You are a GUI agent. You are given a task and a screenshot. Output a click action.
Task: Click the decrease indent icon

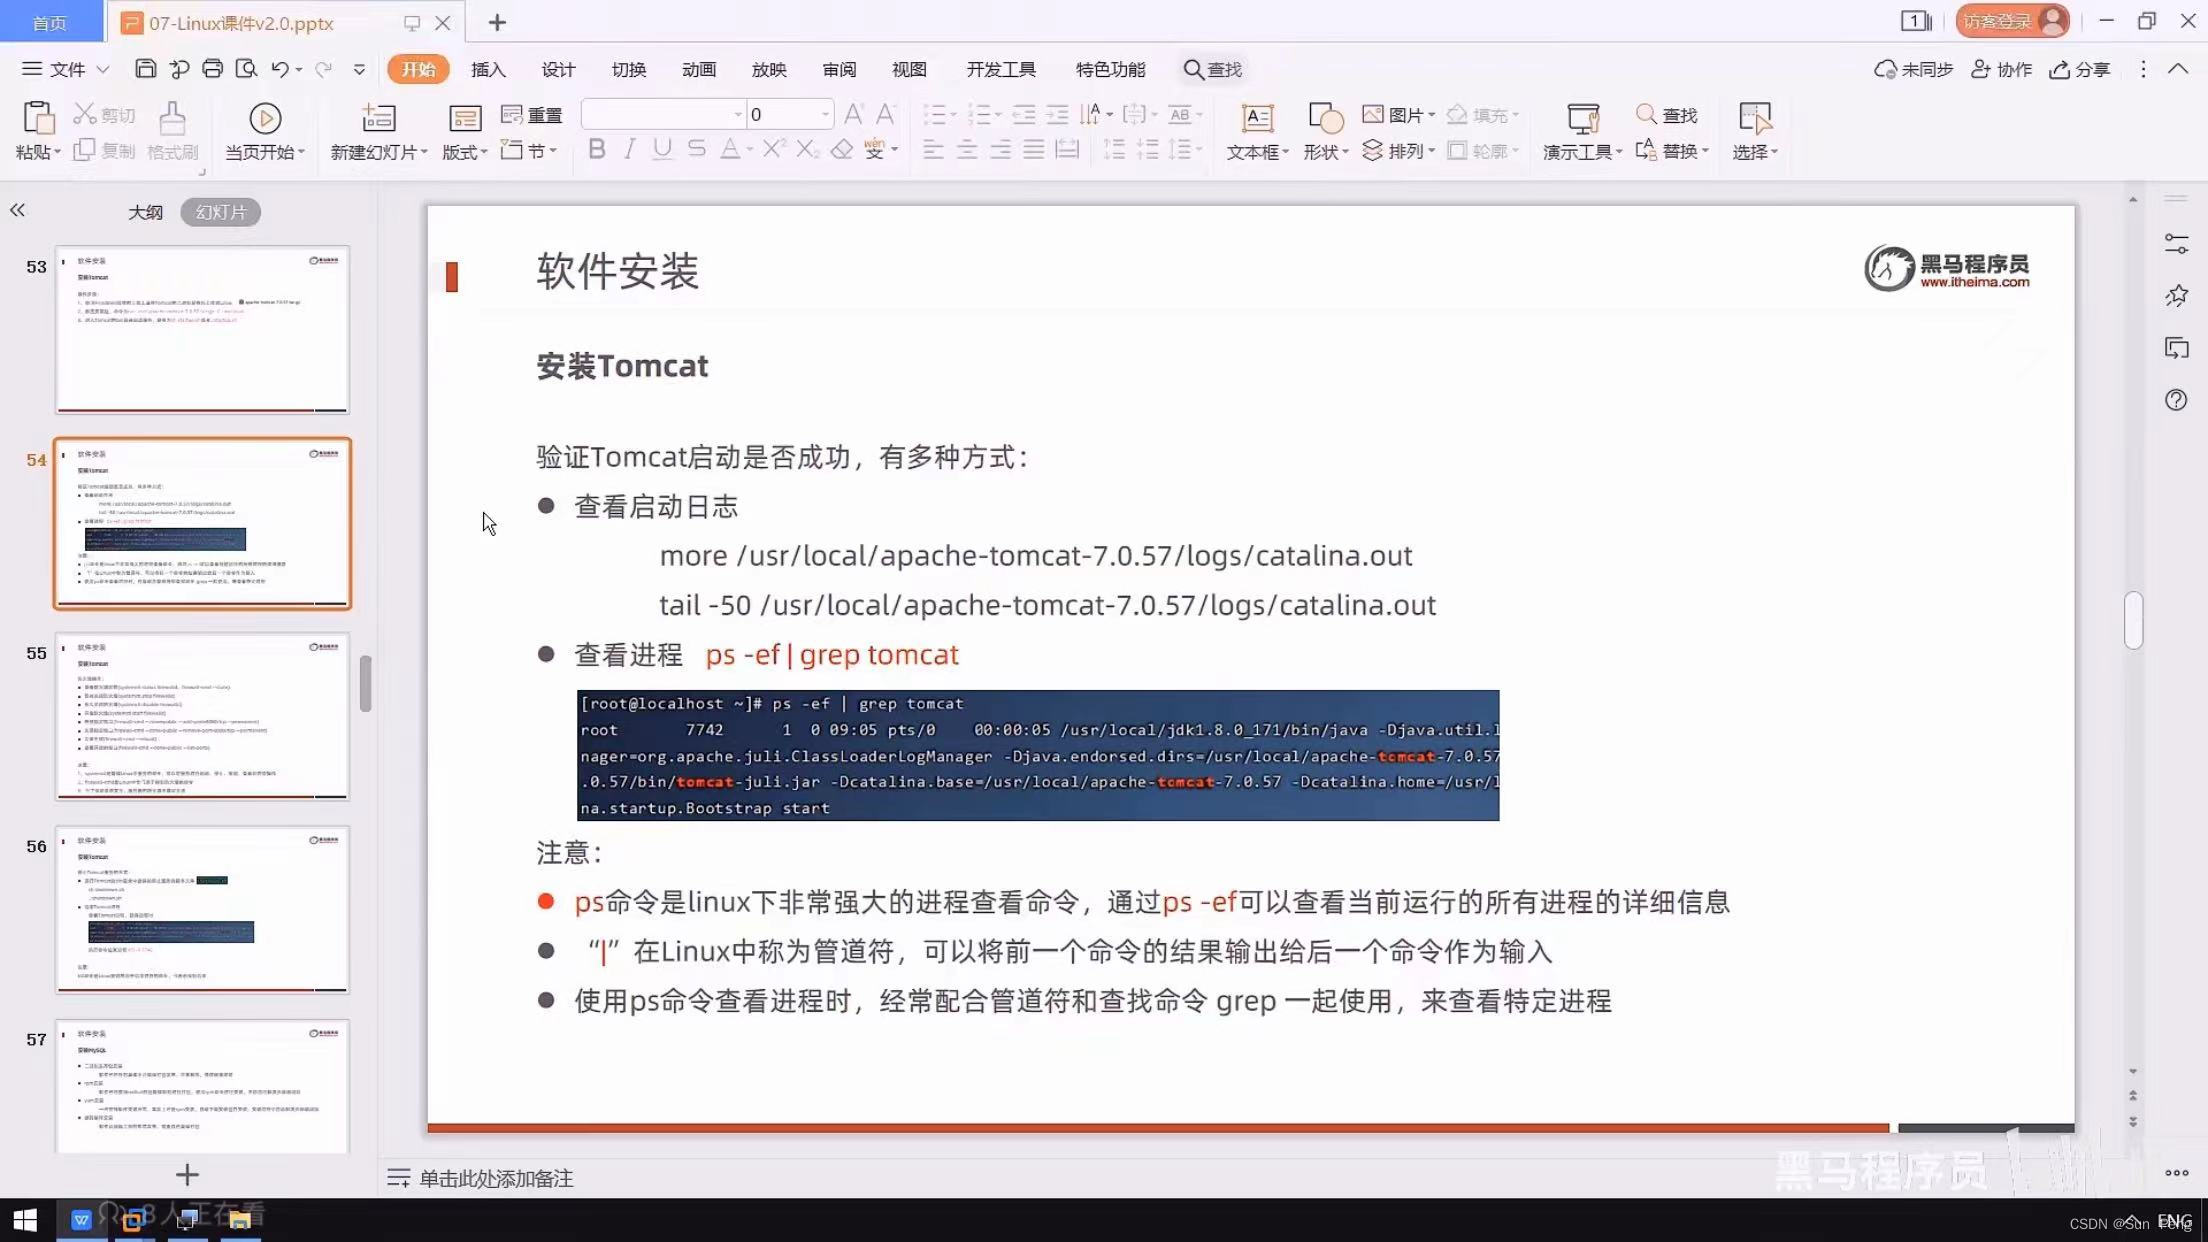pyautogui.click(x=1023, y=114)
